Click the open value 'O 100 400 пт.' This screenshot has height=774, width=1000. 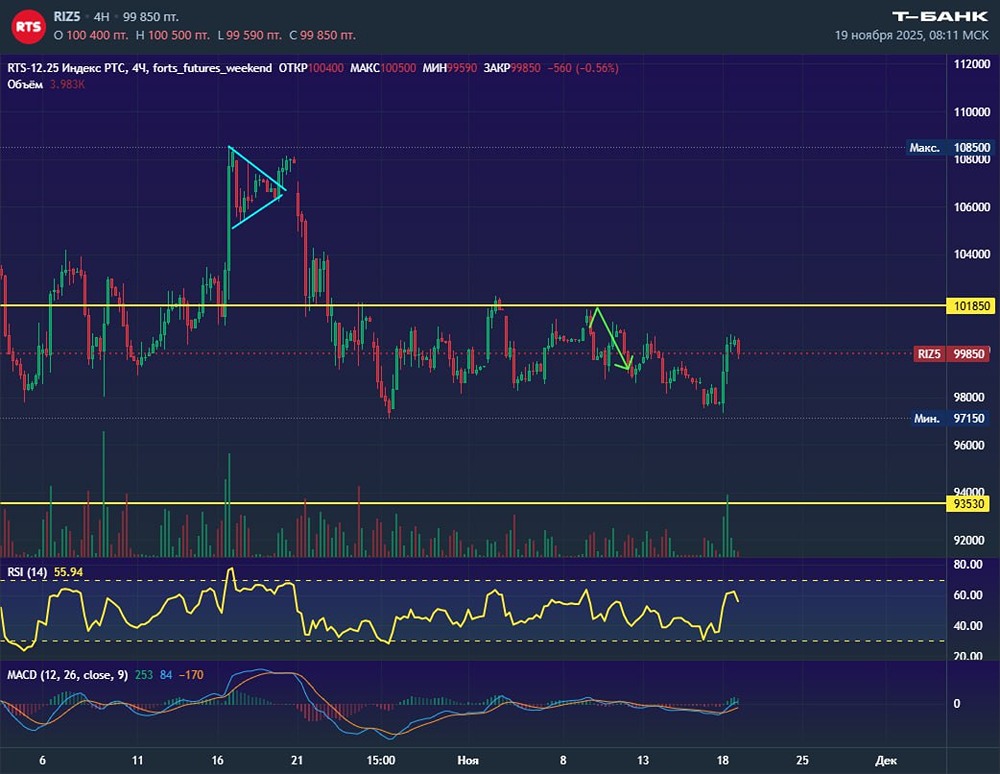(91, 35)
